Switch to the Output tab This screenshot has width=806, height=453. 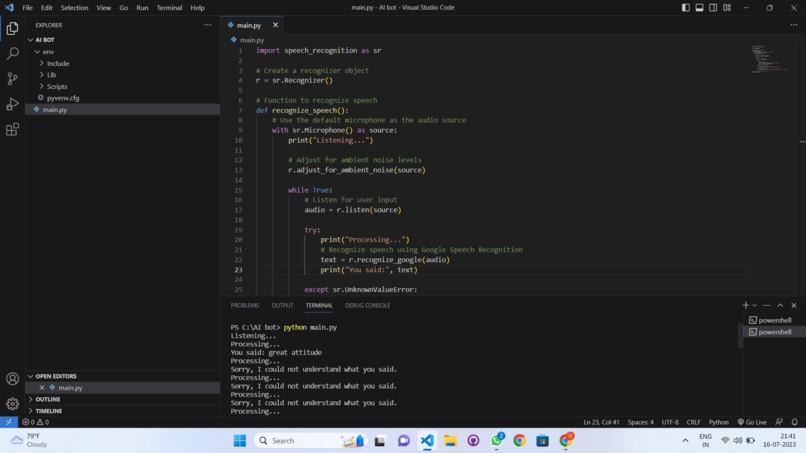pos(282,305)
